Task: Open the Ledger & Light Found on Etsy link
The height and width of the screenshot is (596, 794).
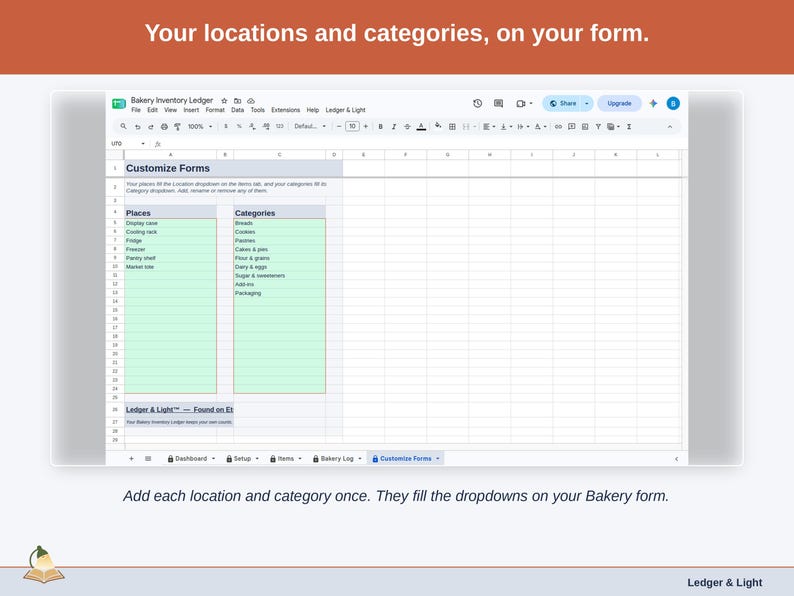Action: (x=179, y=410)
